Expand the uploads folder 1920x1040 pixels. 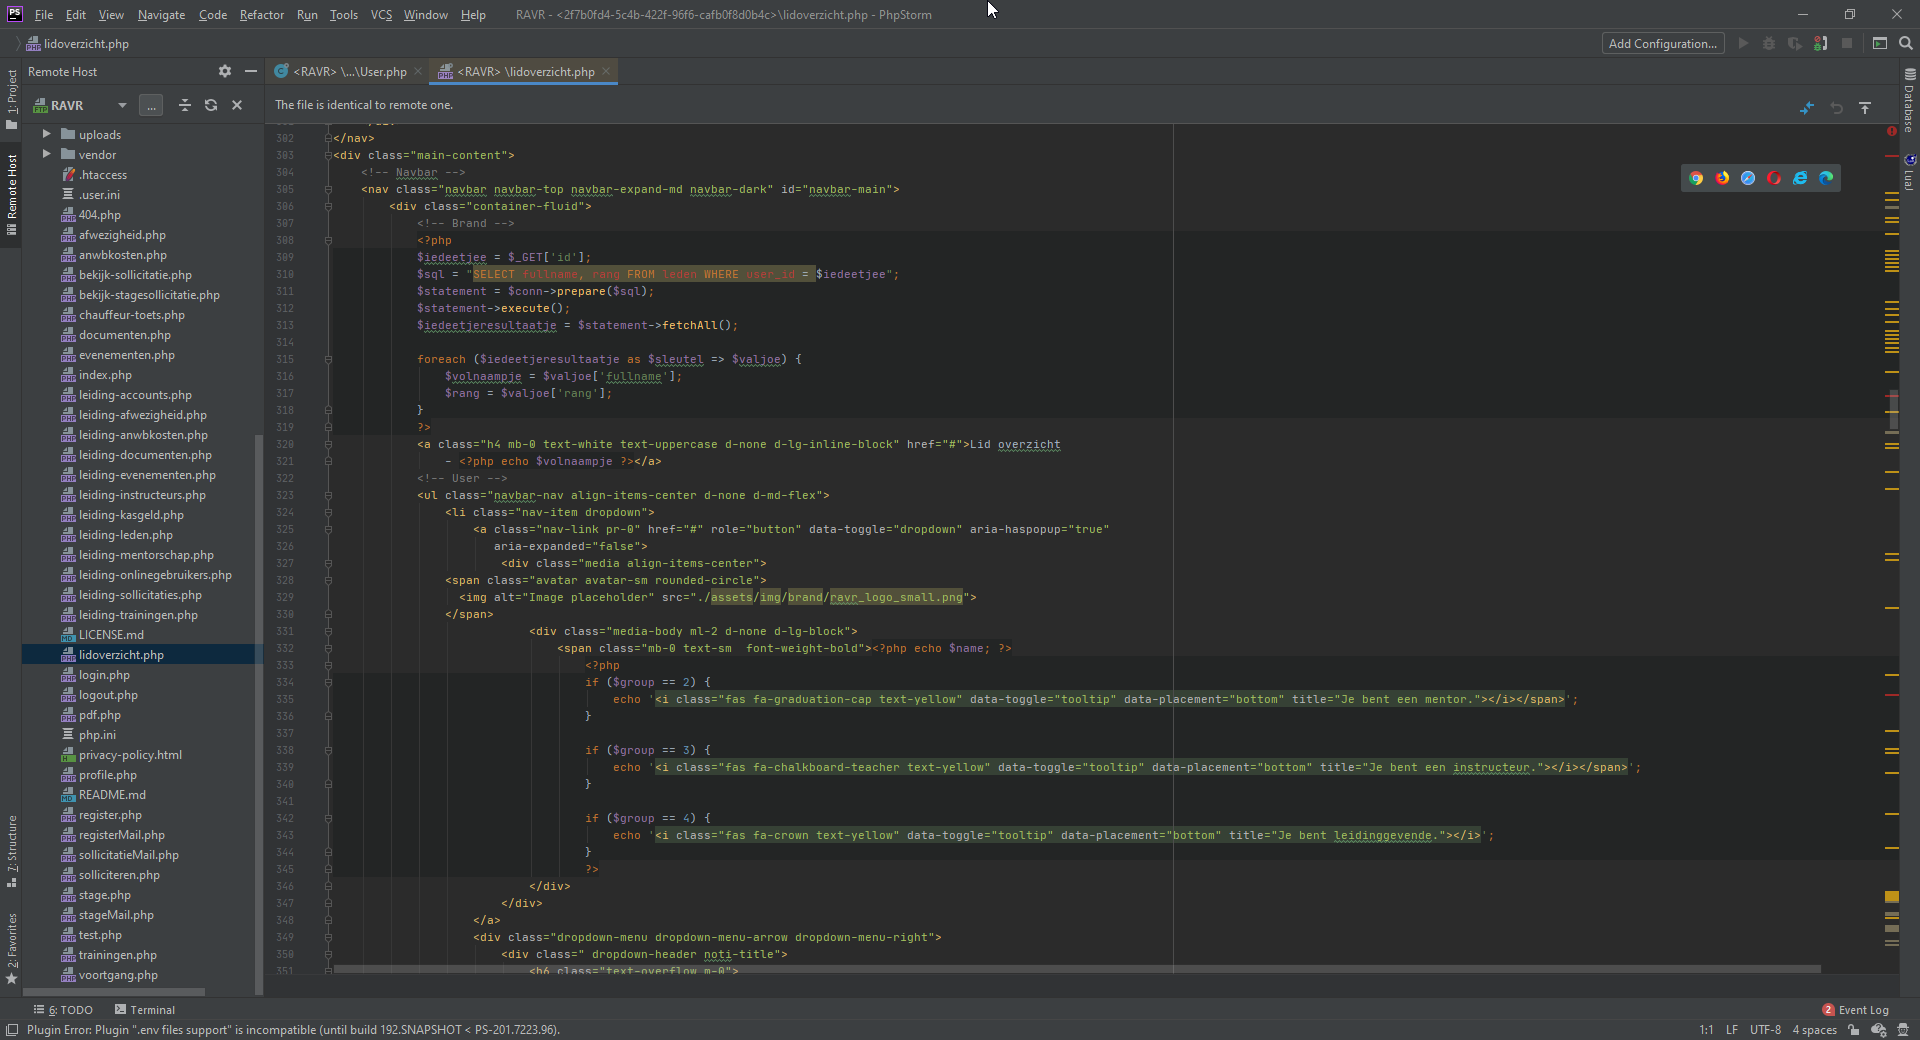(46, 134)
